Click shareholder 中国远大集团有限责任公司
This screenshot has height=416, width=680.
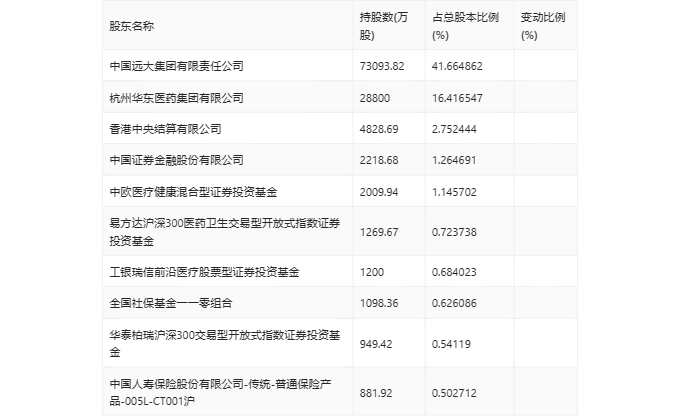tap(176, 66)
